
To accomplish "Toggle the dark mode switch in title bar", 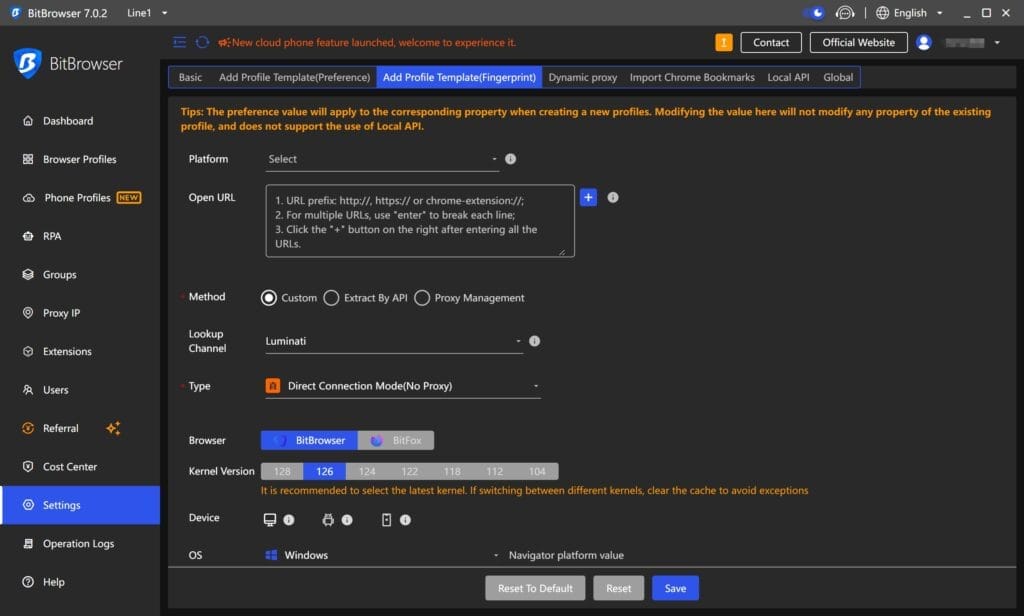I will [814, 13].
